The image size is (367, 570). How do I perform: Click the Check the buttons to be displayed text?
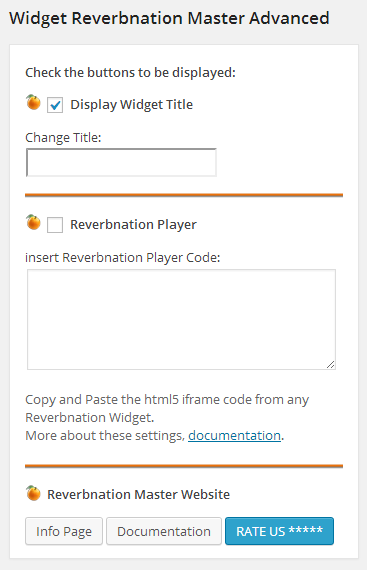(130, 73)
